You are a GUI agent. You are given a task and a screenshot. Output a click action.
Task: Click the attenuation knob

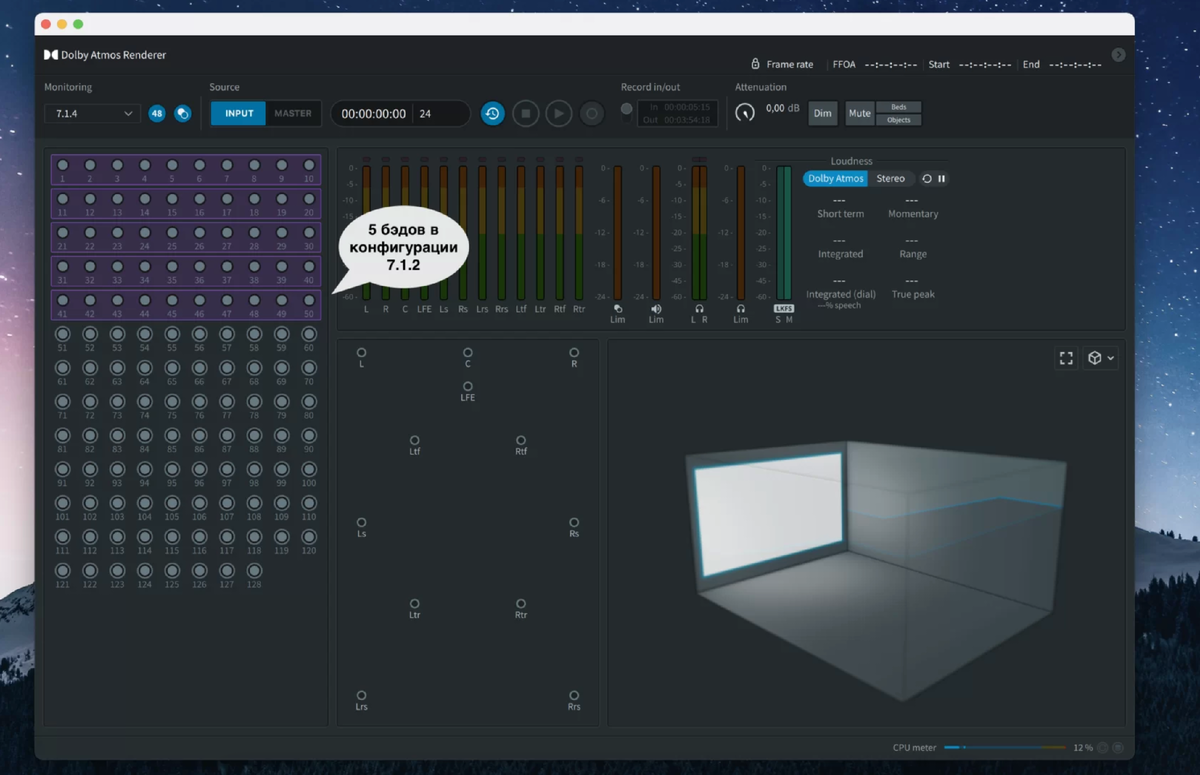pos(745,113)
